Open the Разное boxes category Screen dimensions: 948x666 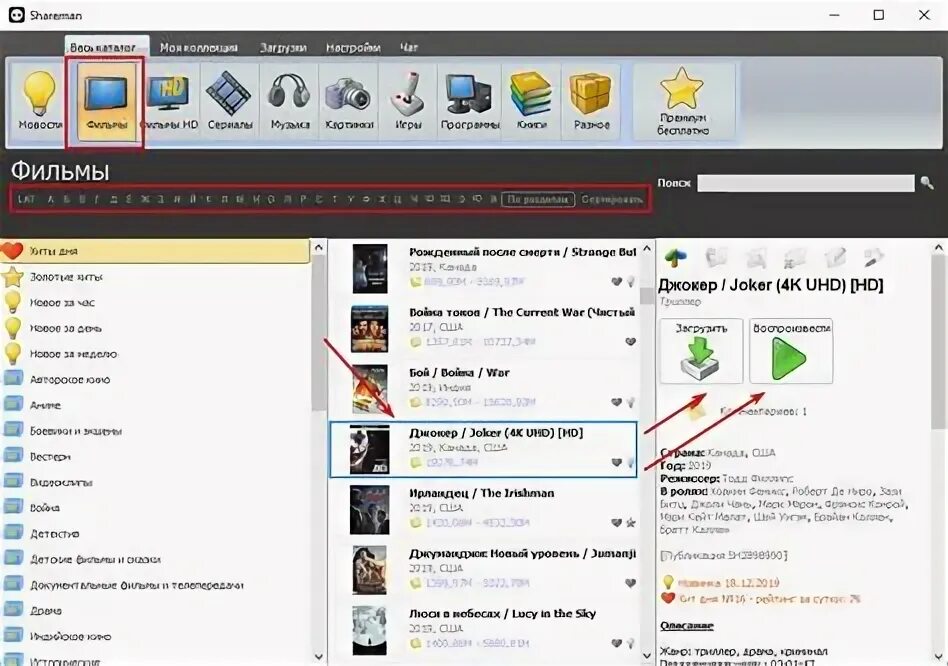coord(591,102)
